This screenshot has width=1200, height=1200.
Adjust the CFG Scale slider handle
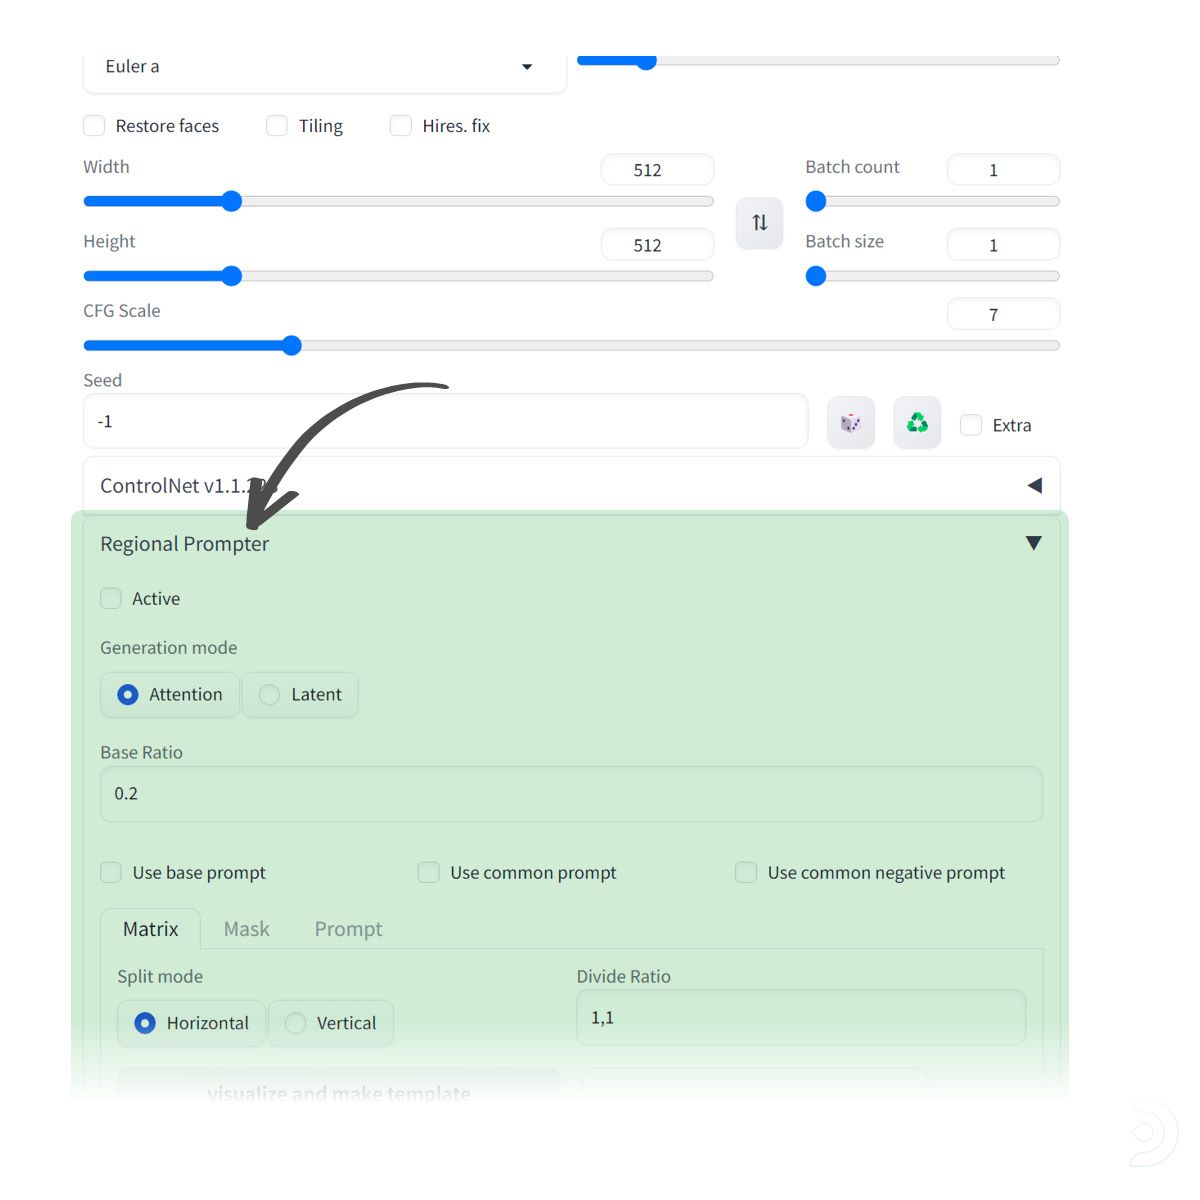(x=291, y=346)
